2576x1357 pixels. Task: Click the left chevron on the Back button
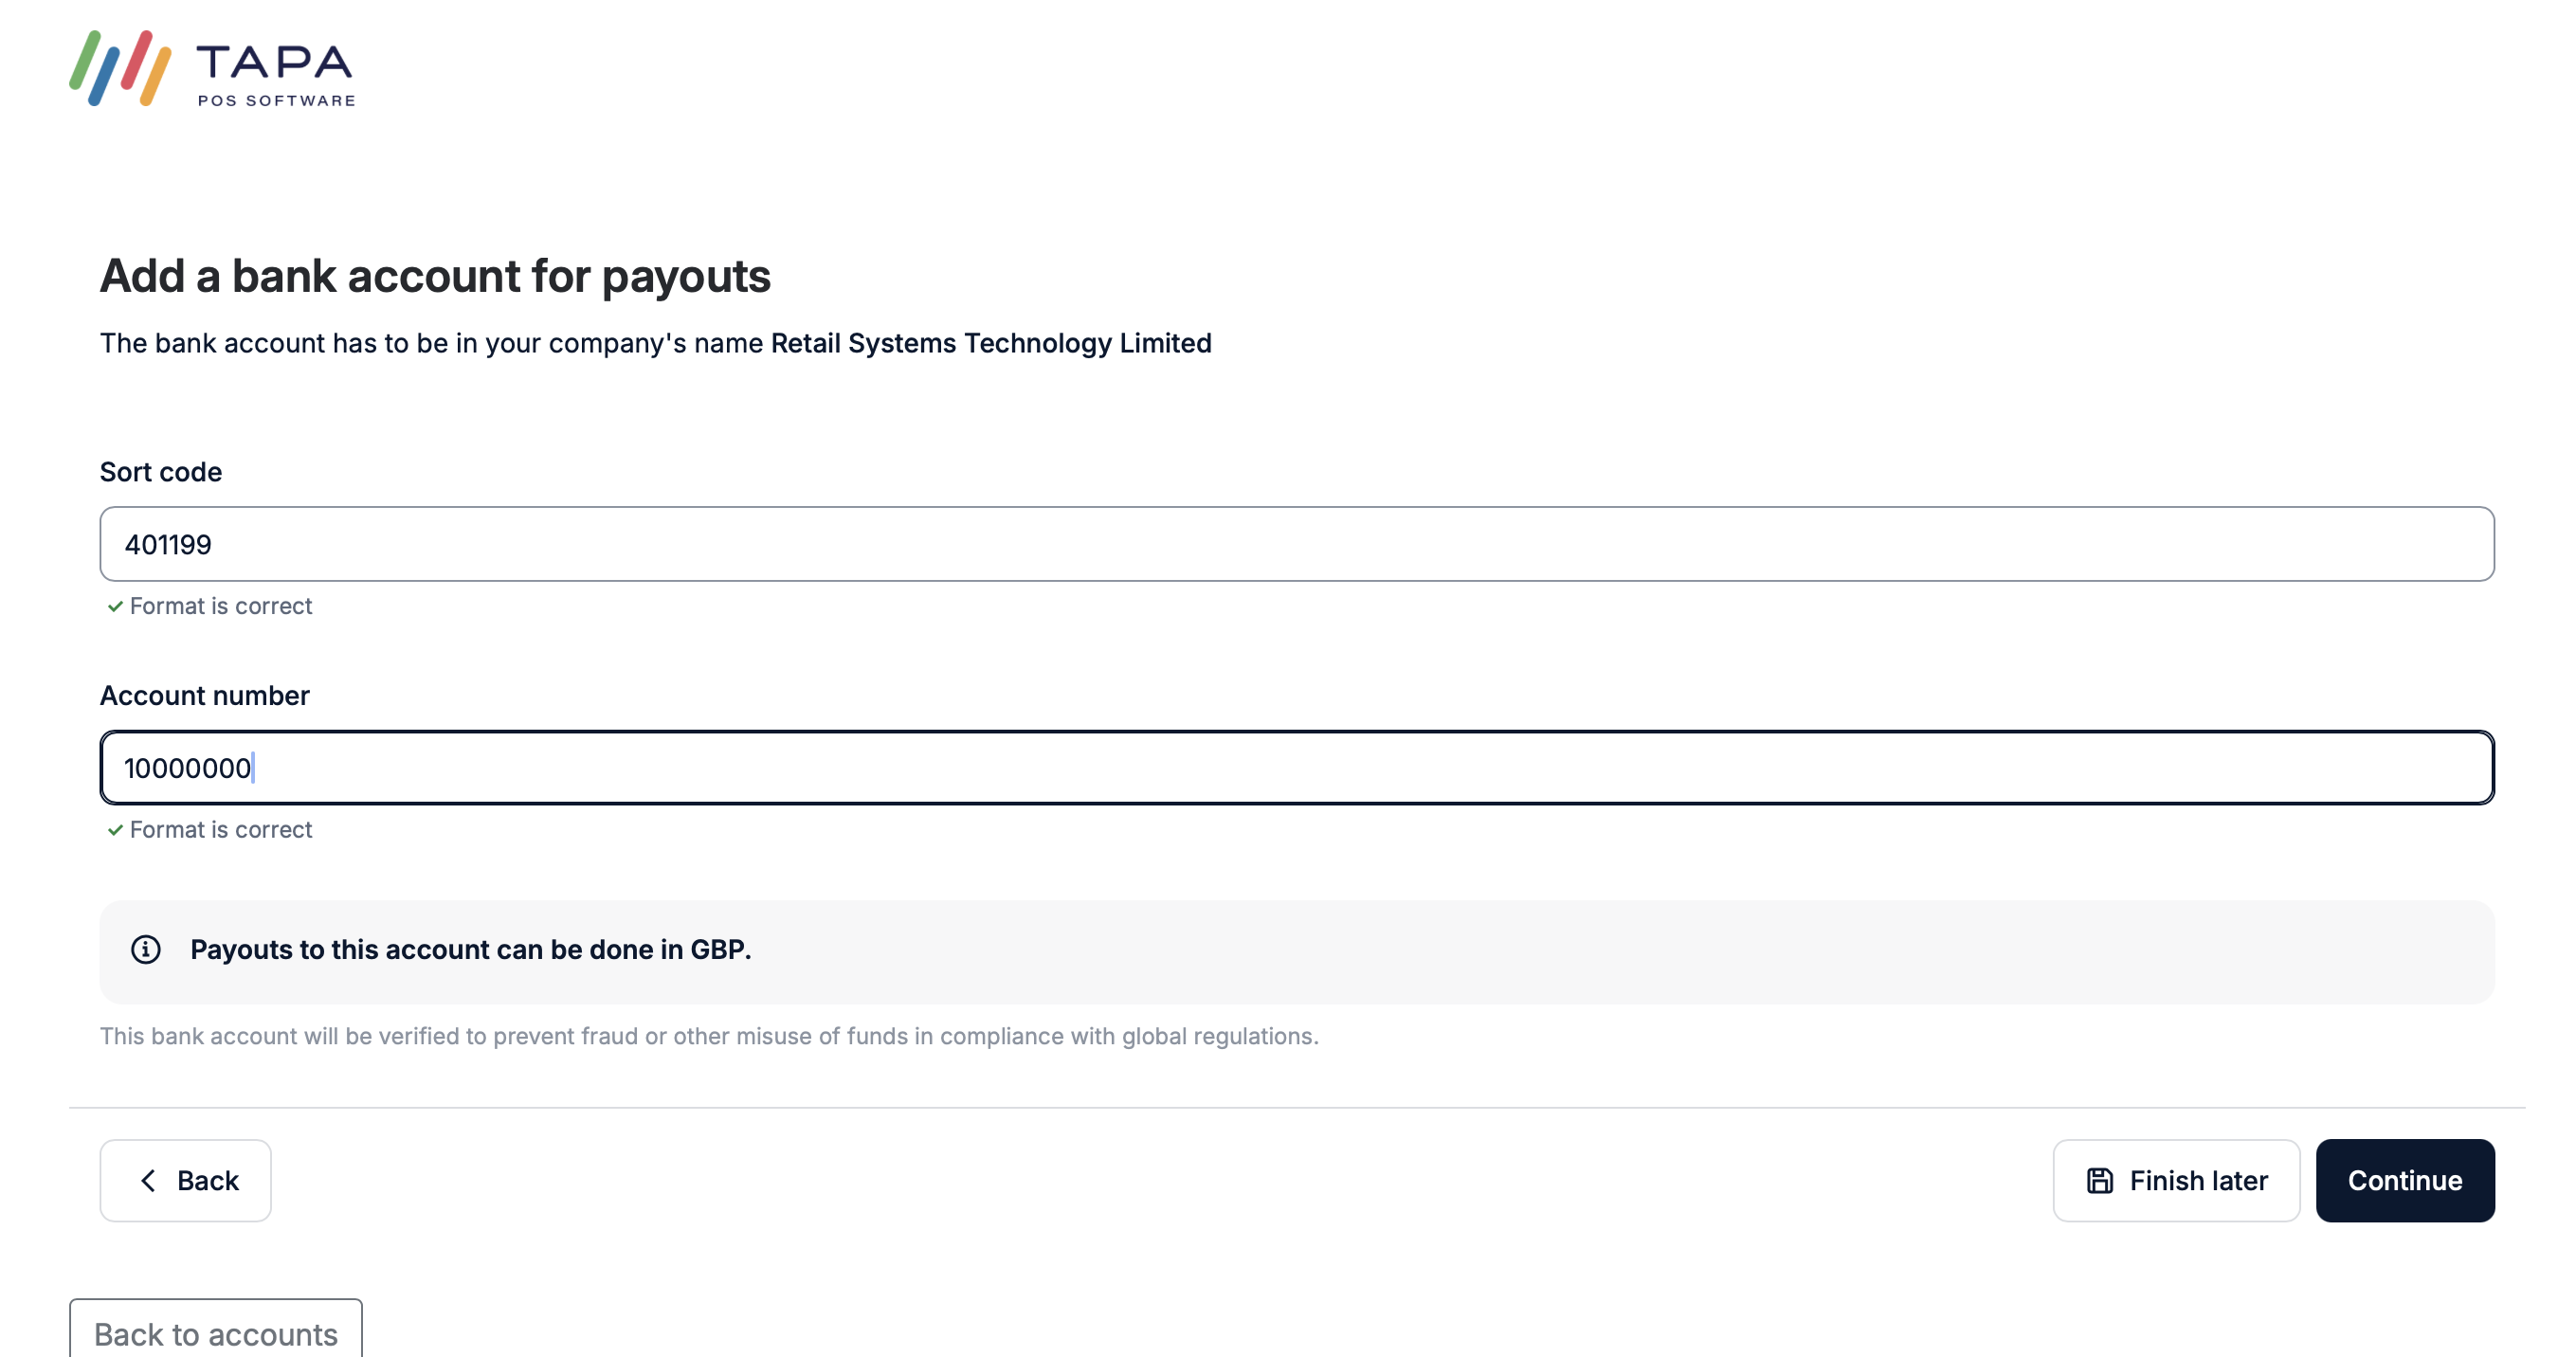[x=149, y=1180]
